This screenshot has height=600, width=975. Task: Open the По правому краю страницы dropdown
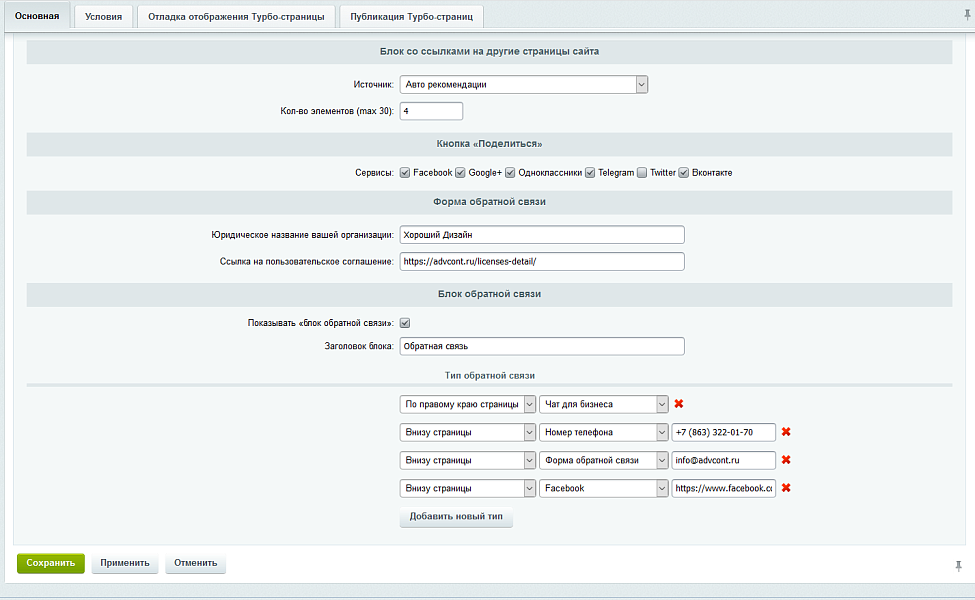[468, 404]
